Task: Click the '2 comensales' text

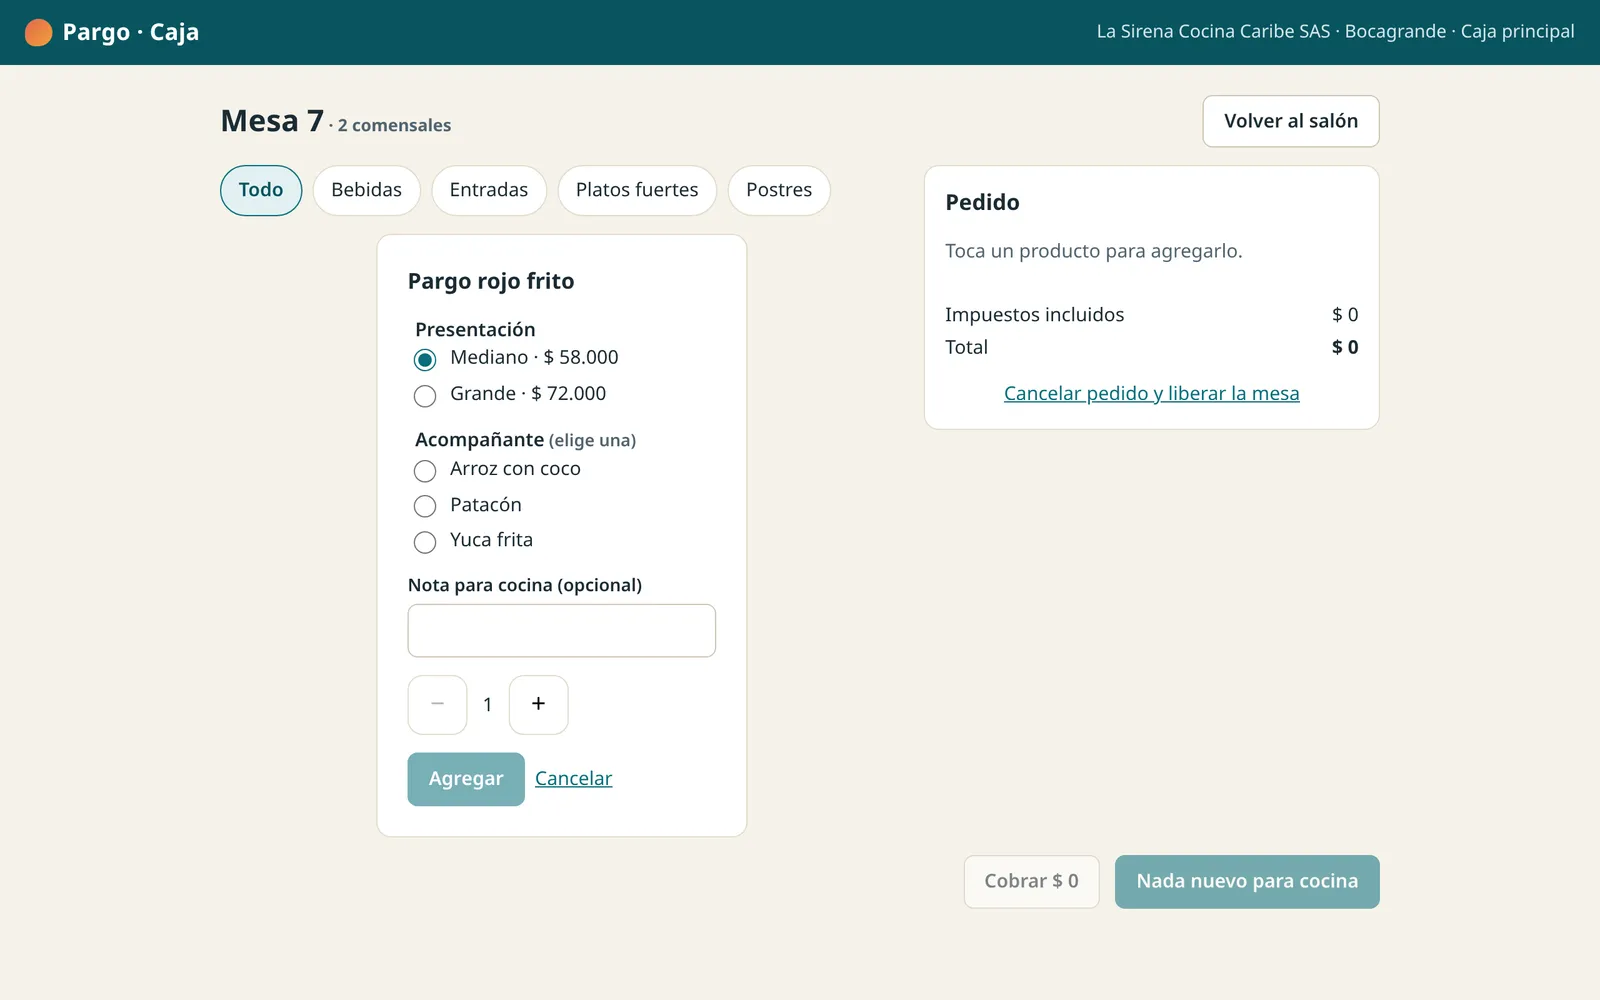Action: (x=394, y=125)
